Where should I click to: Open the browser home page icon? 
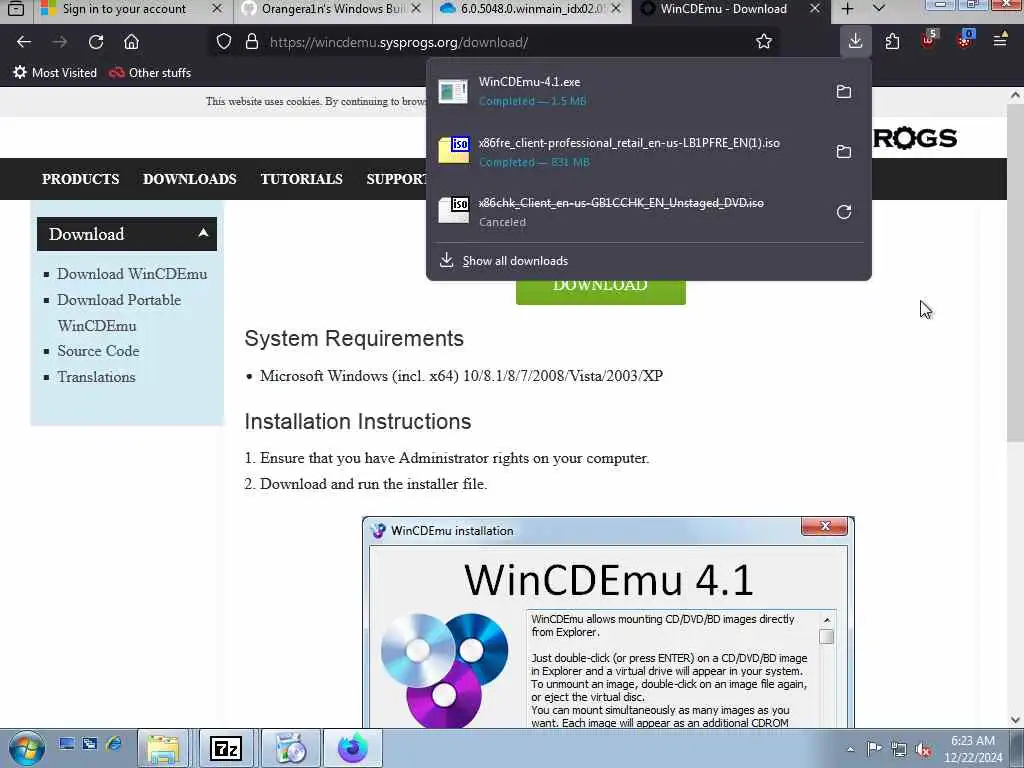pyautogui.click(x=131, y=42)
